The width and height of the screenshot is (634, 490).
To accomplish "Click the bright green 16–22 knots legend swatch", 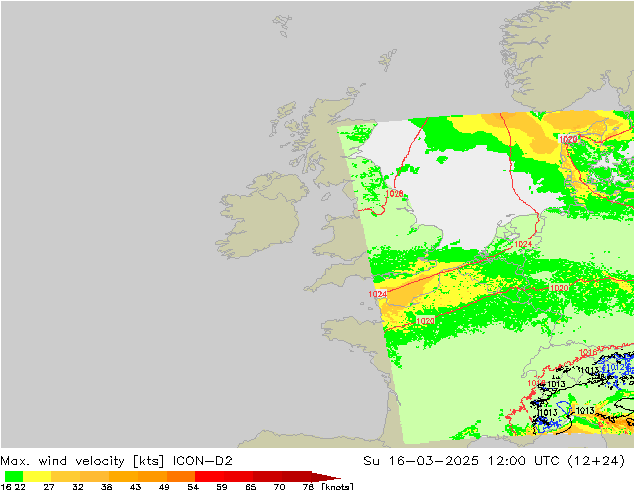I will tap(14, 476).
